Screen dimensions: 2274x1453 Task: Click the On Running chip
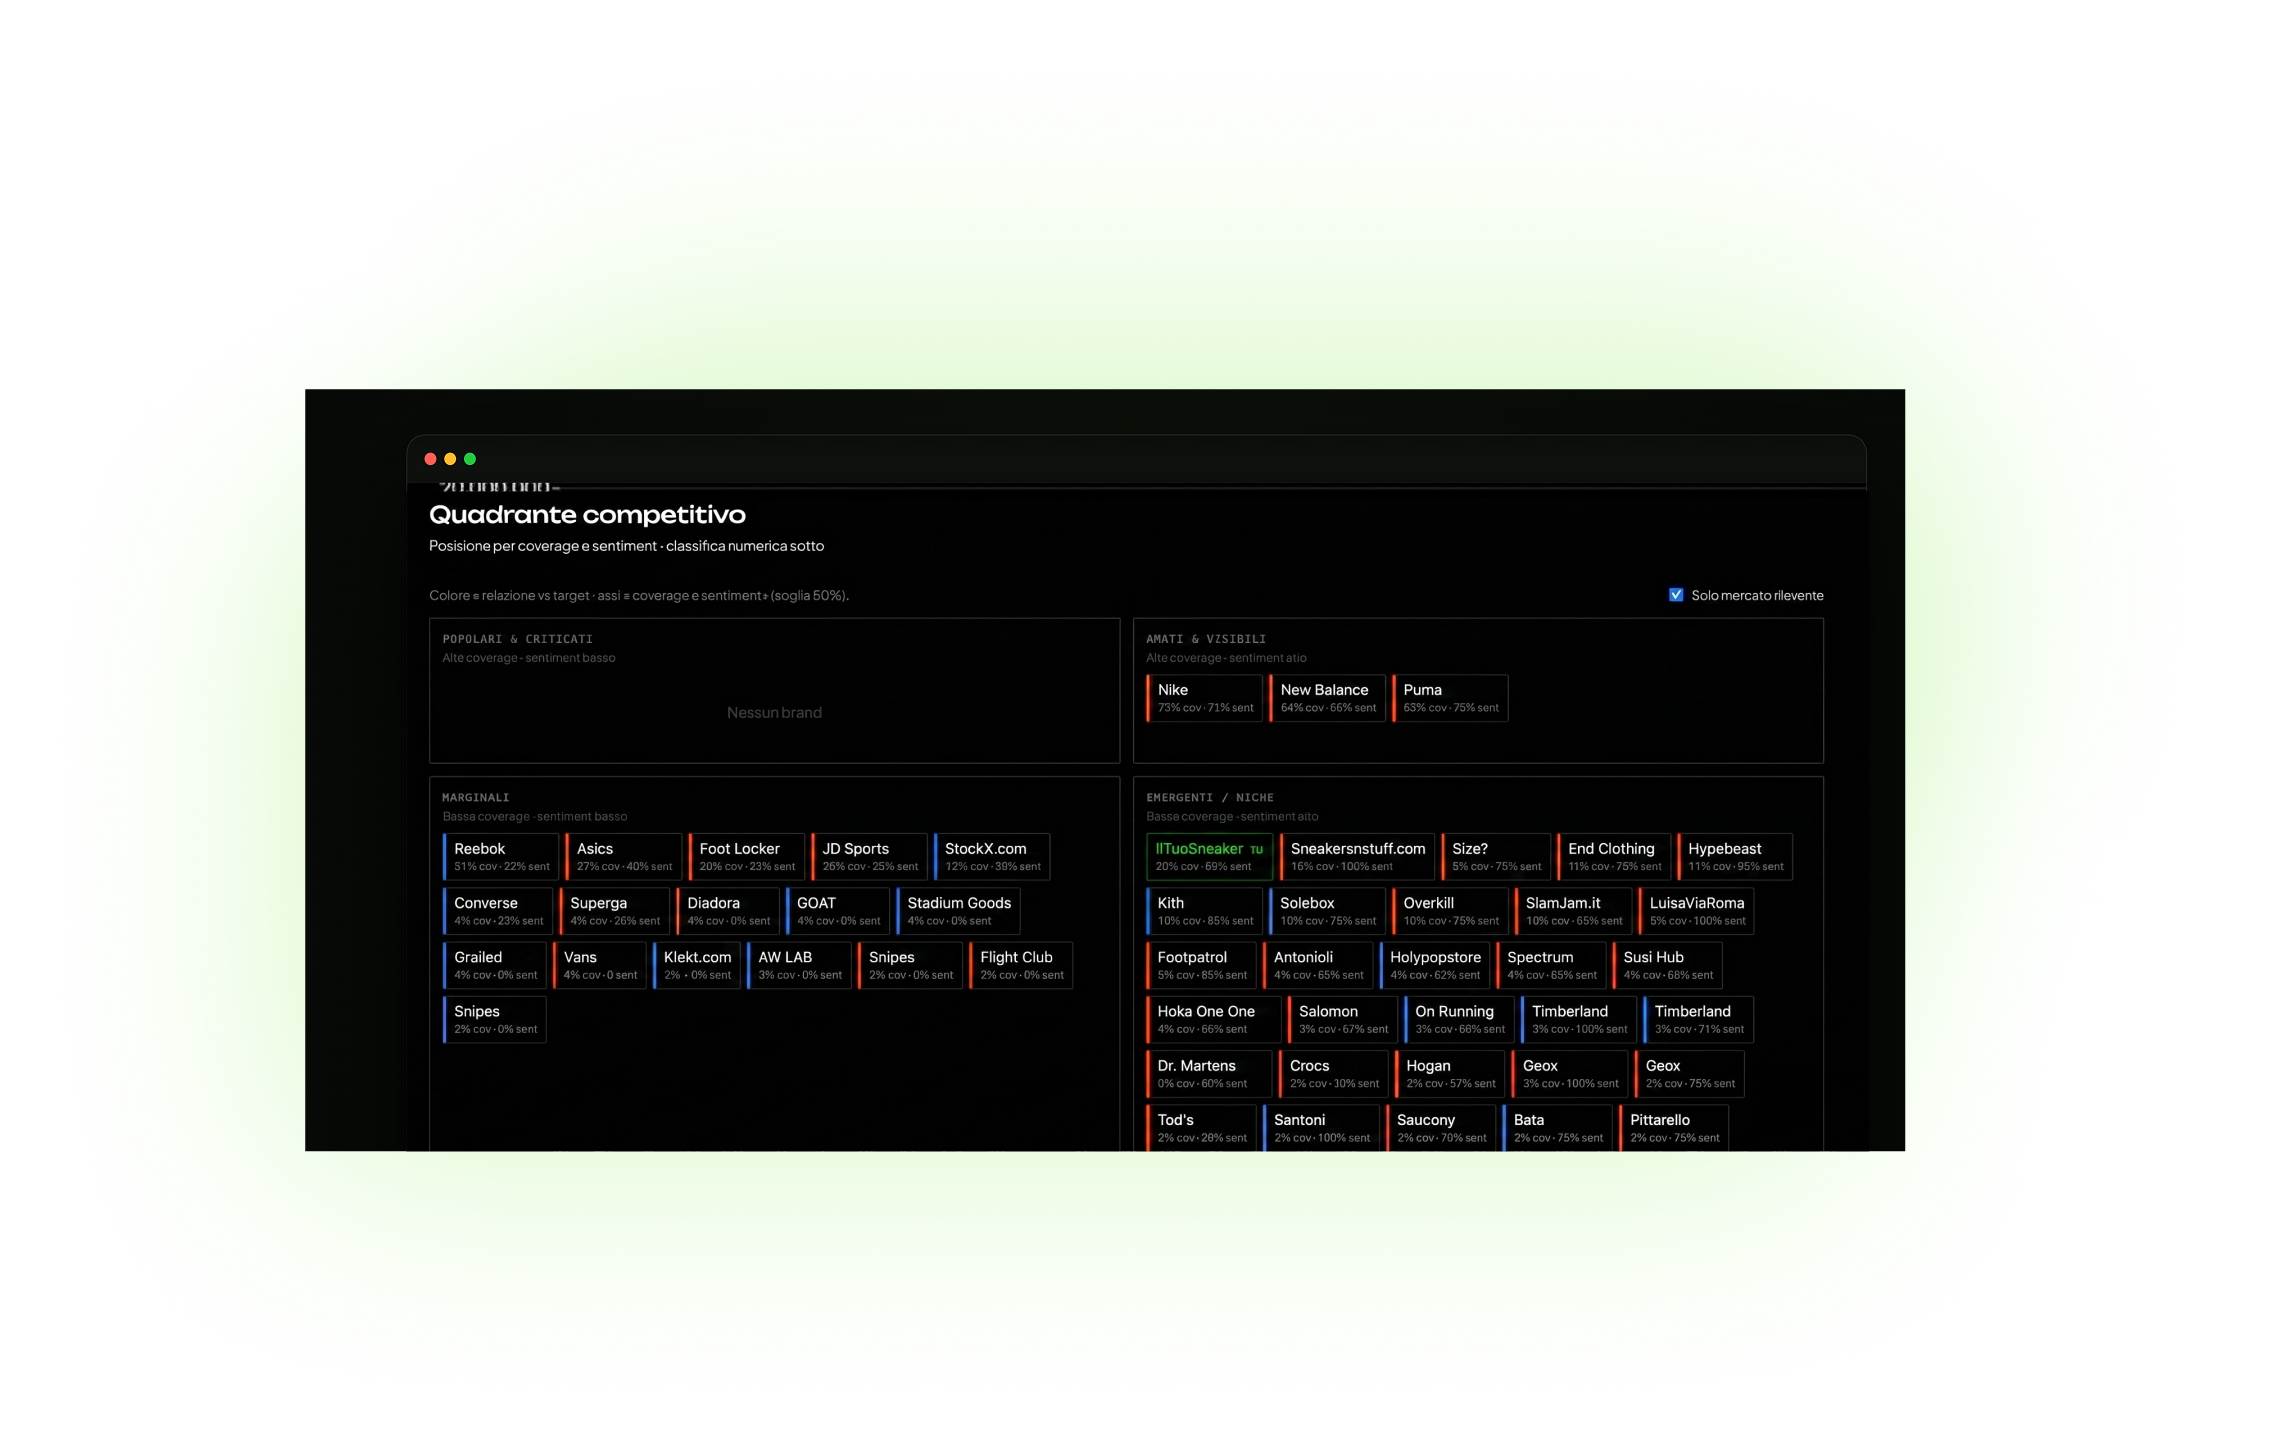pos(1459,1020)
